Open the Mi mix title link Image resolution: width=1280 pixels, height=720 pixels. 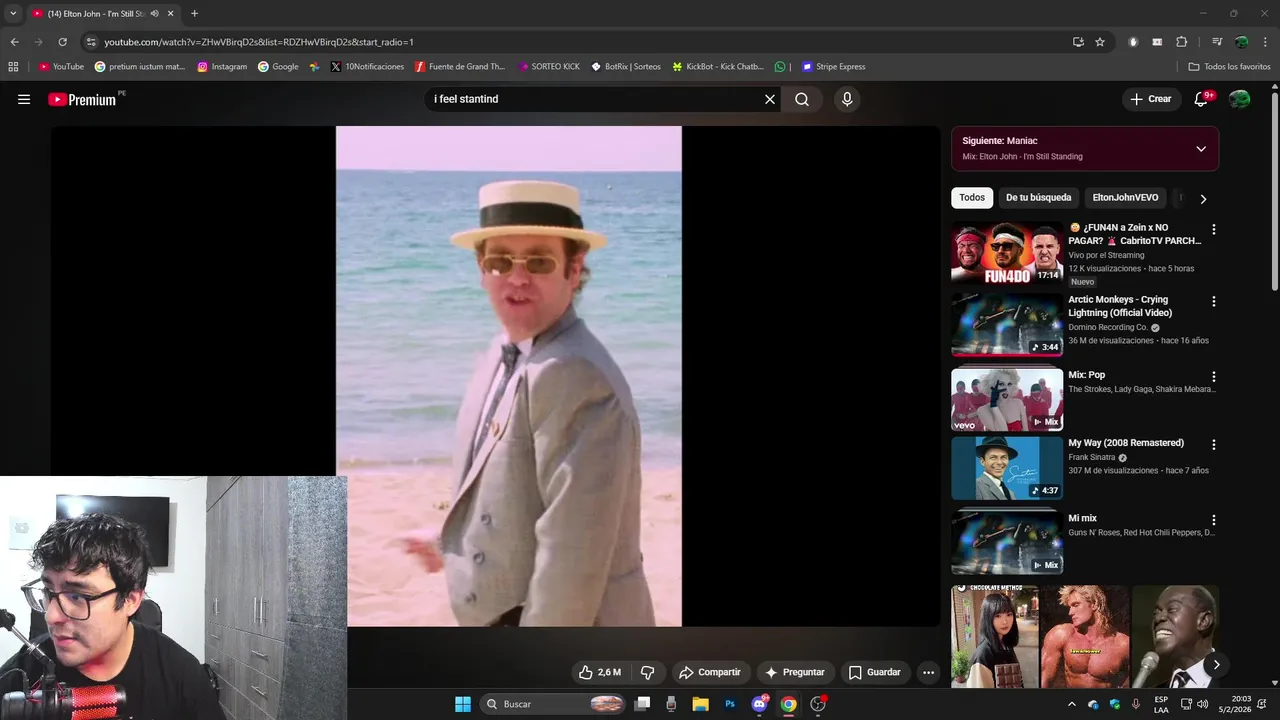[x=1082, y=518]
